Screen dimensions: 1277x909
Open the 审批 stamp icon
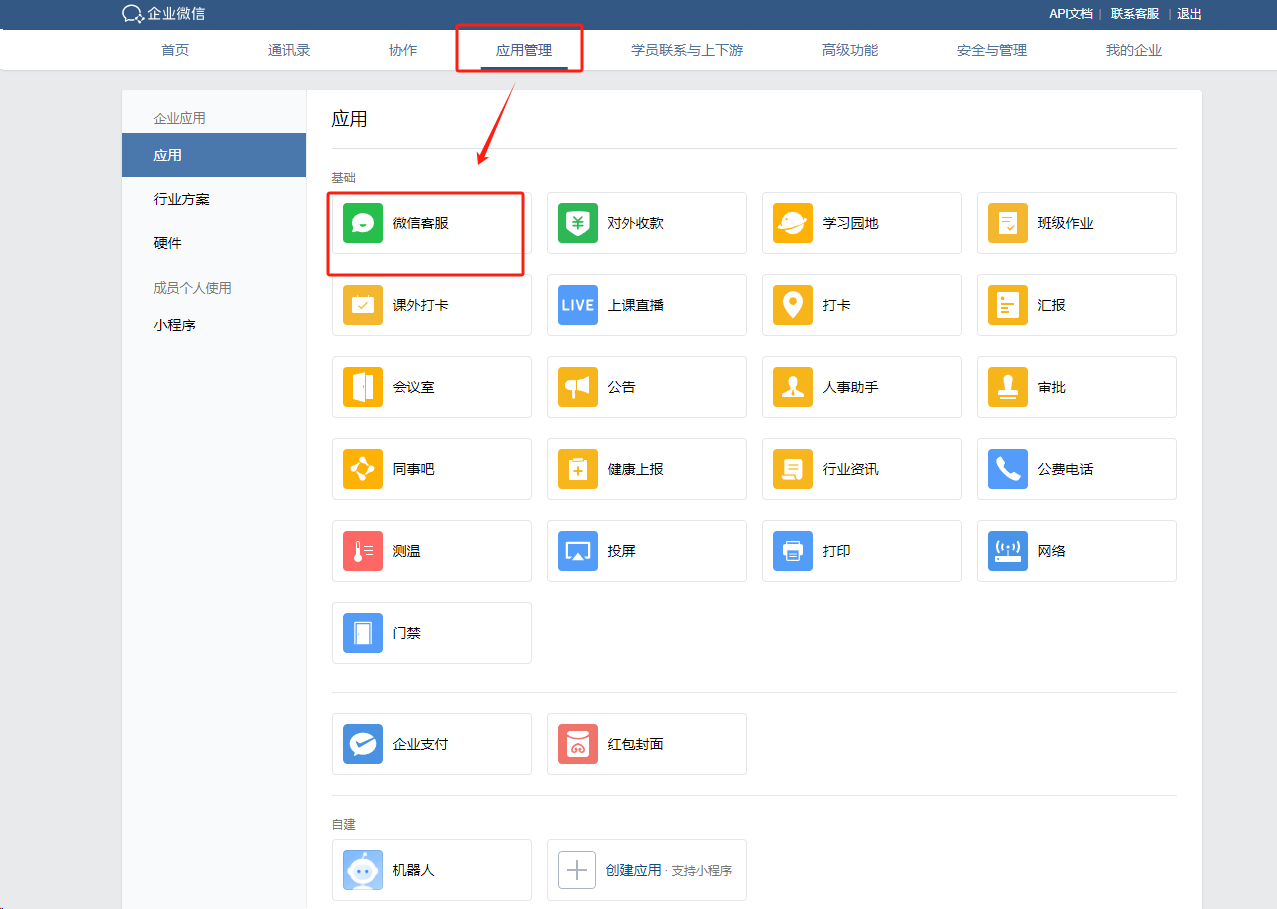click(1008, 387)
